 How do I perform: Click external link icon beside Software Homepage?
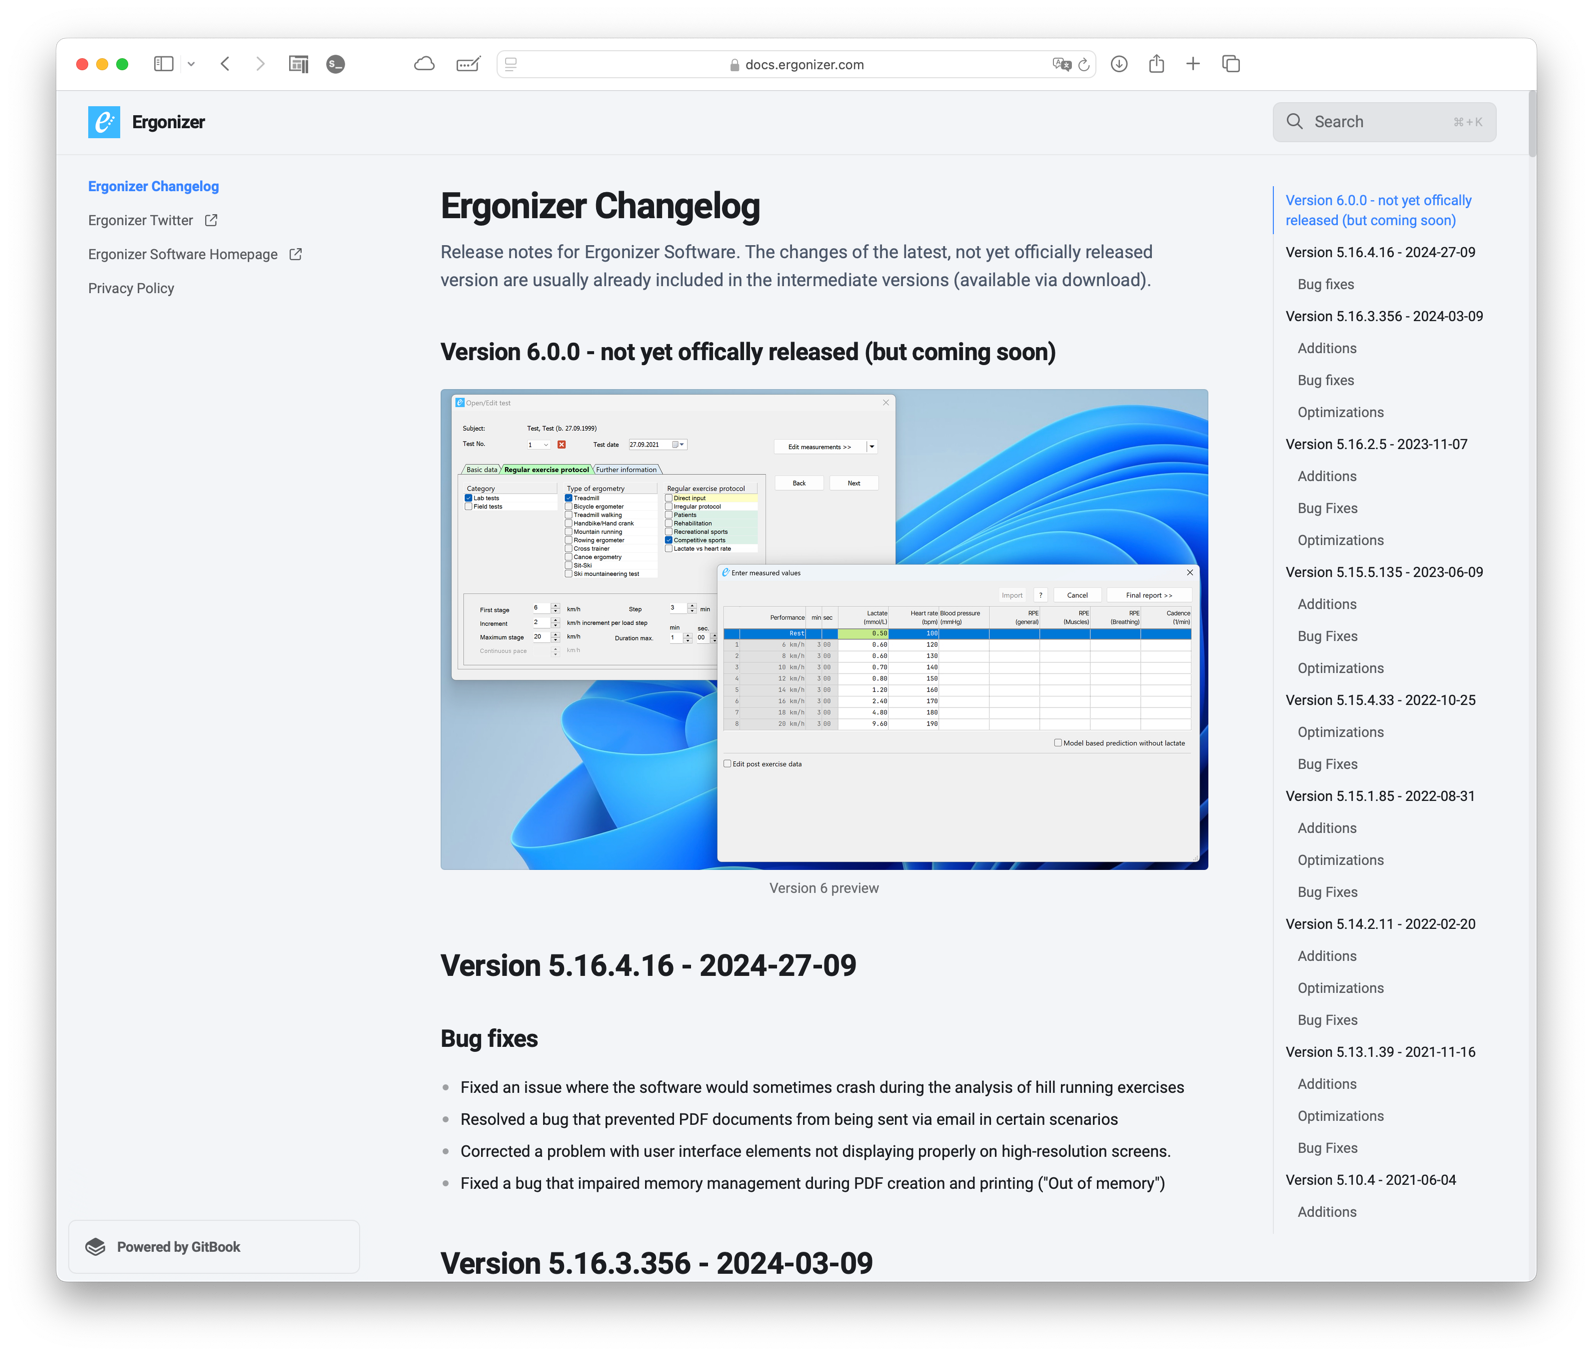click(x=296, y=254)
